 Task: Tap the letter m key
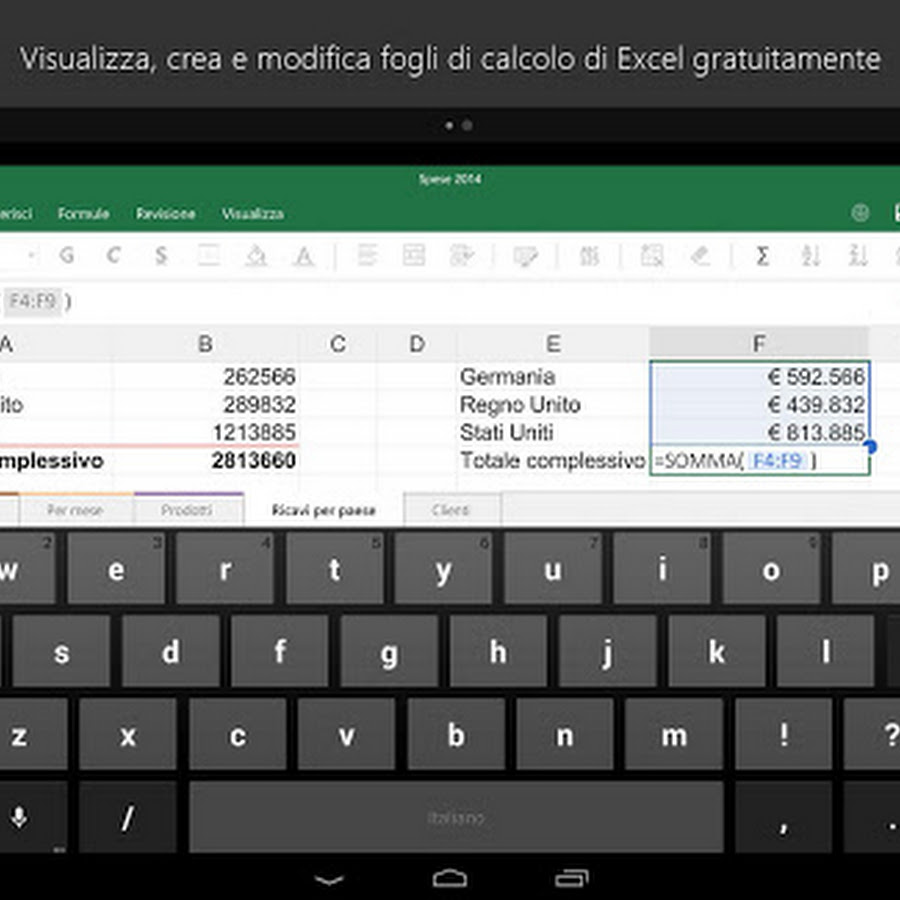tap(674, 734)
